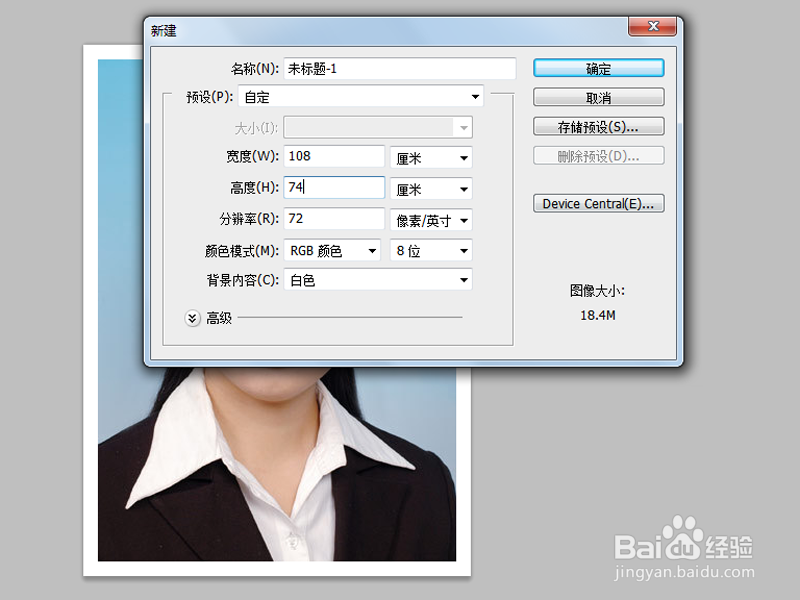Click the 图像大小 label
The height and width of the screenshot is (600, 800).
click(597, 291)
